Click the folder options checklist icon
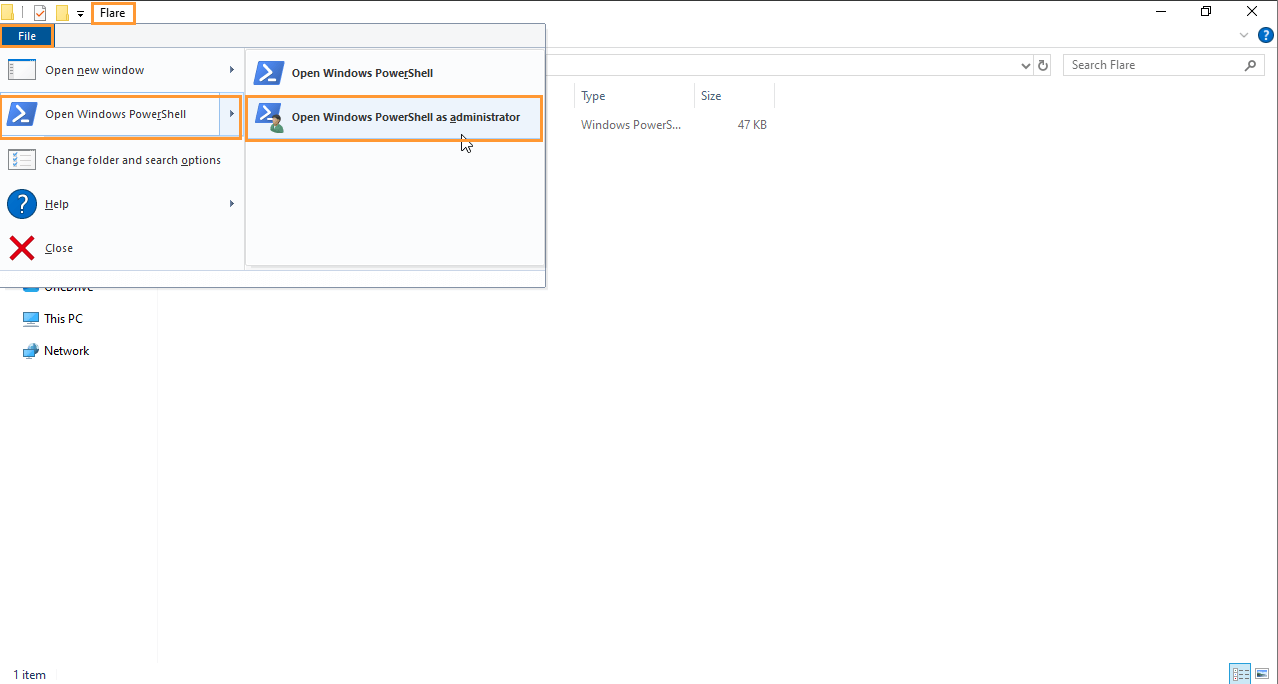The height and width of the screenshot is (684, 1278). [x=22, y=160]
